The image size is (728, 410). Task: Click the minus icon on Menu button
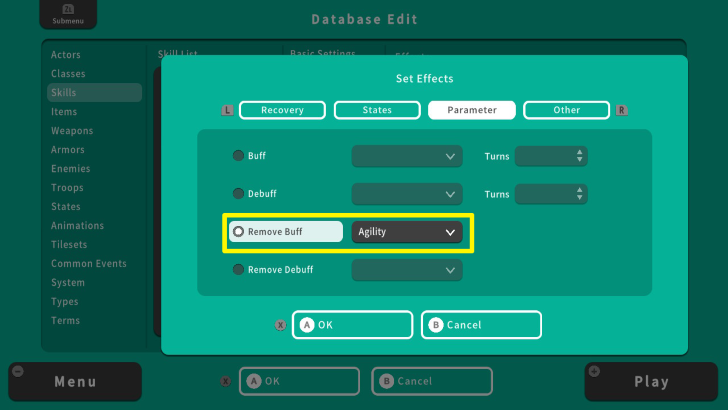point(18,371)
